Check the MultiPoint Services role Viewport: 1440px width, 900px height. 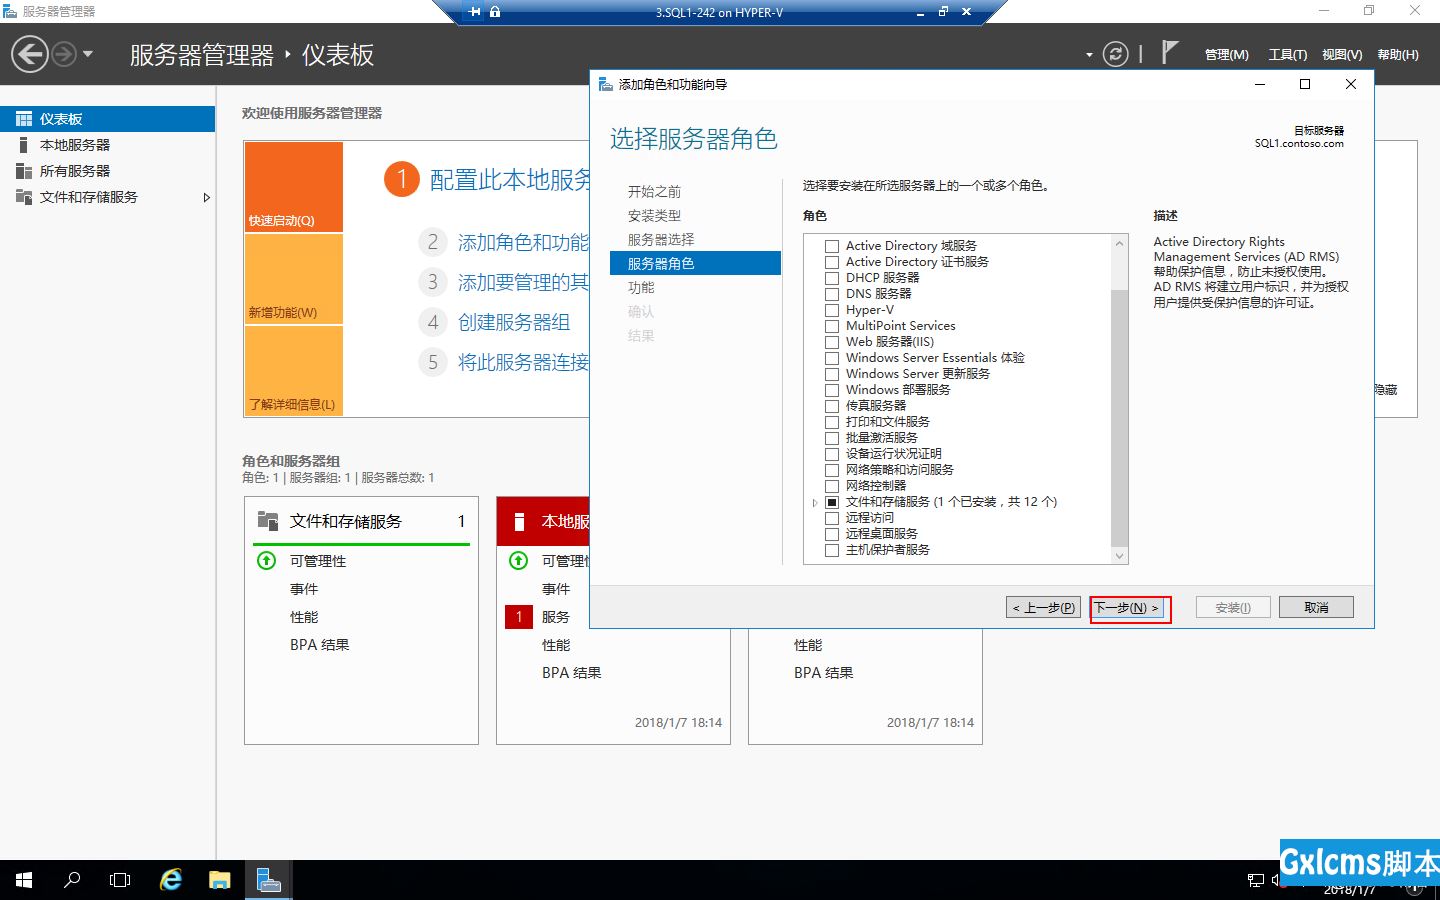click(x=832, y=326)
